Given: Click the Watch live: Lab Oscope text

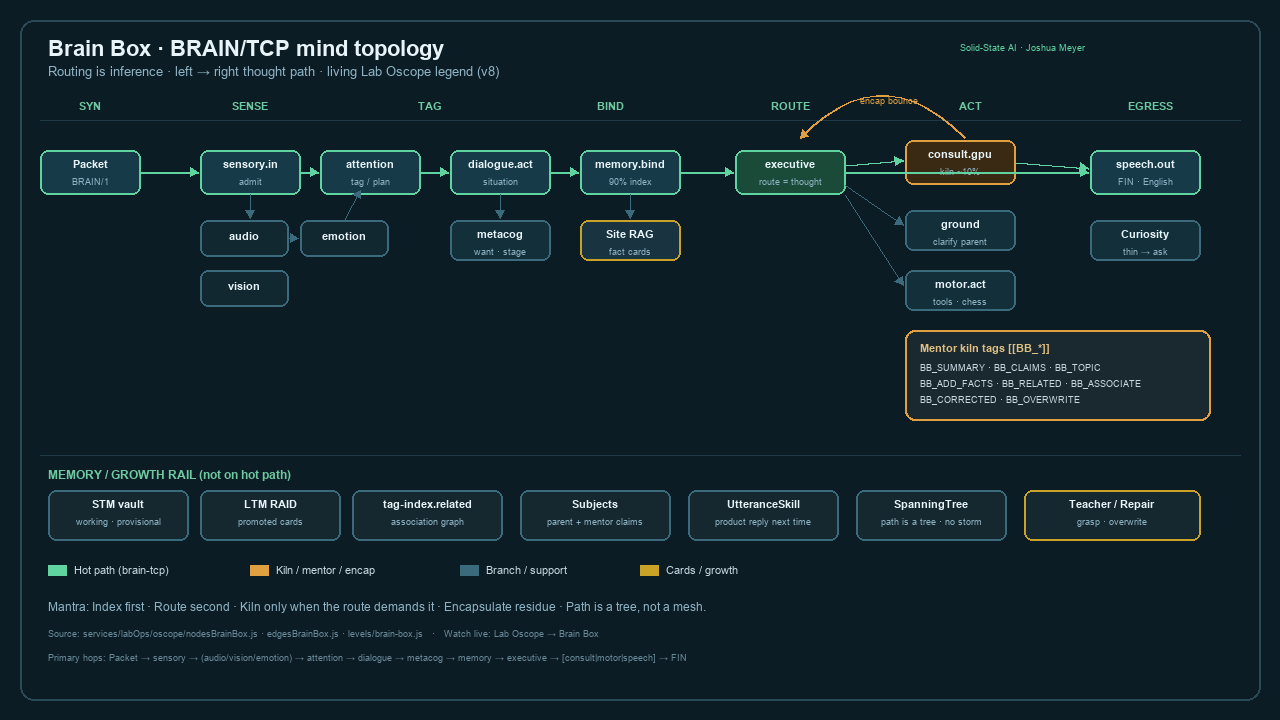Looking at the screenshot, I should [521, 634].
